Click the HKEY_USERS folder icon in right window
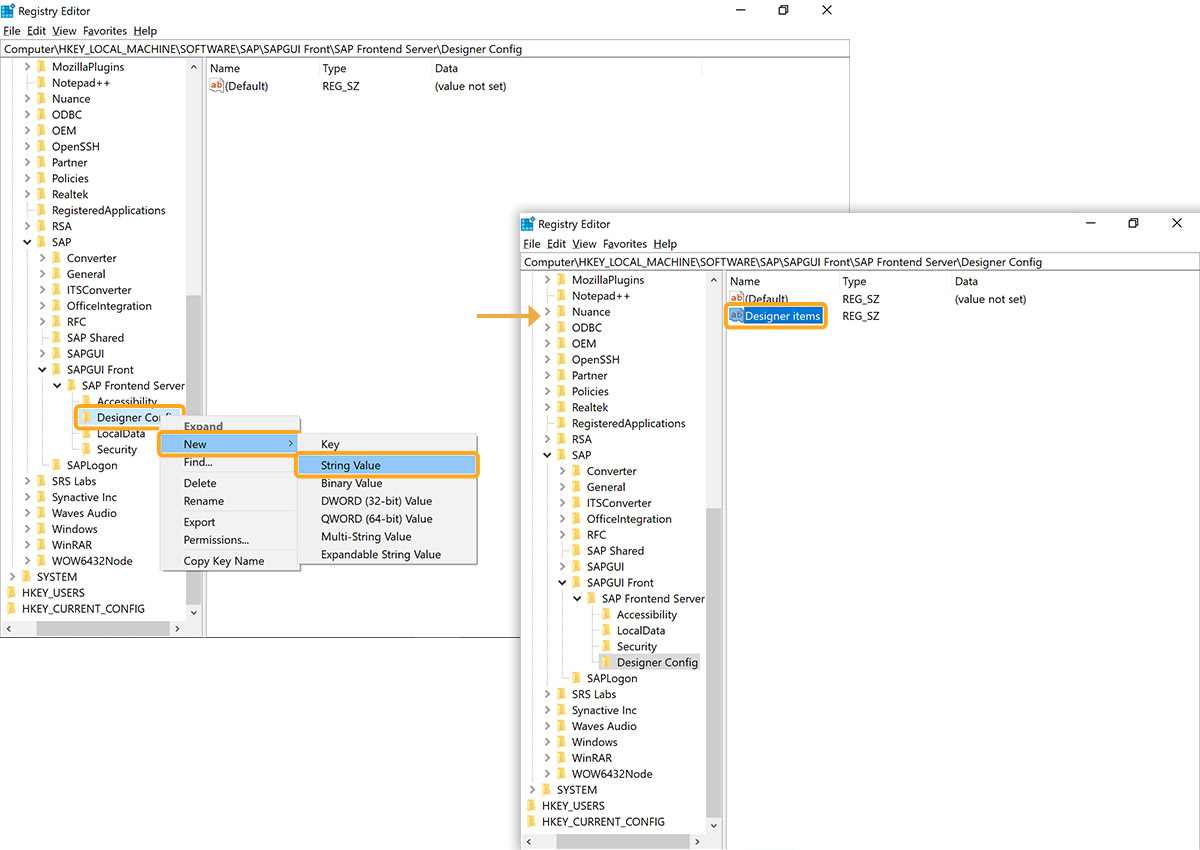This screenshot has height=850, width=1200. (532, 806)
